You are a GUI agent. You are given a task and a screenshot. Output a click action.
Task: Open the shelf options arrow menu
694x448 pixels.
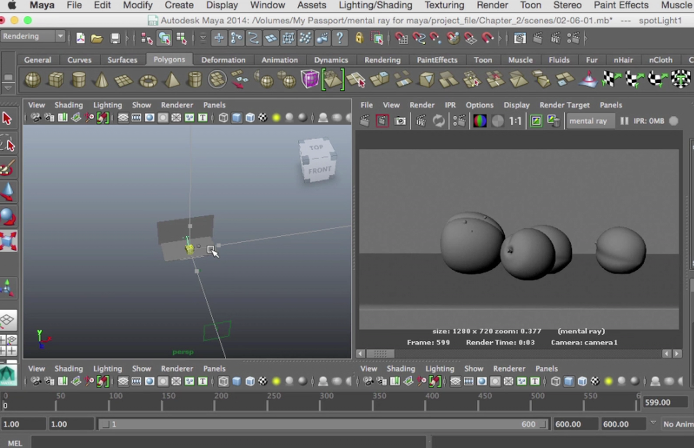pyautogui.click(x=8, y=88)
